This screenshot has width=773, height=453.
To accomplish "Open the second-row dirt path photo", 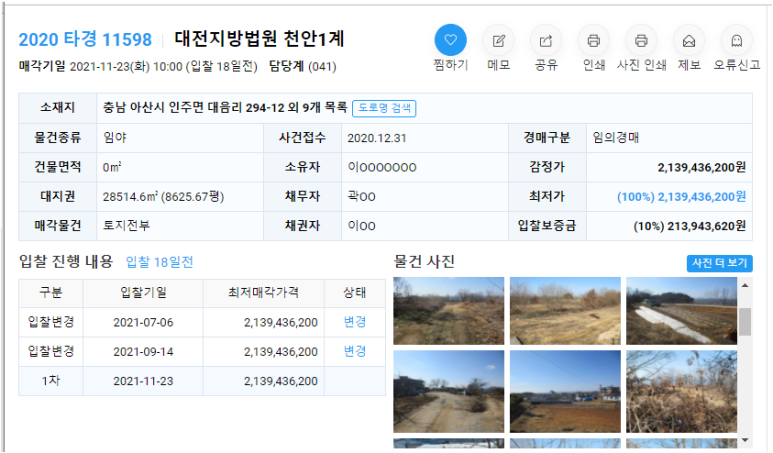I will click(449, 391).
